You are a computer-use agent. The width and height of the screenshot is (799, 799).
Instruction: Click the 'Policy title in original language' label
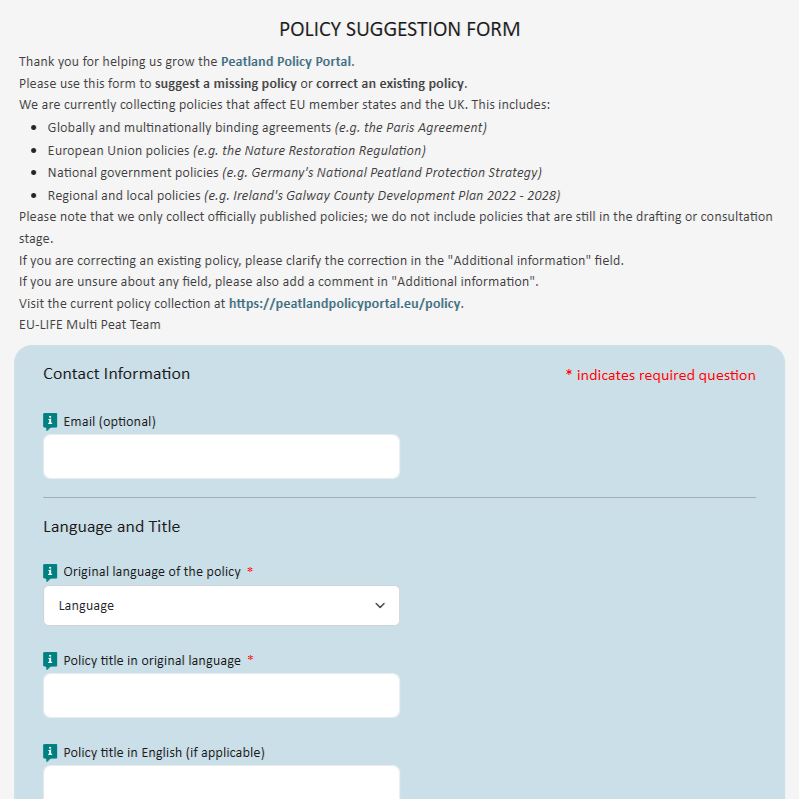coord(152,661)
